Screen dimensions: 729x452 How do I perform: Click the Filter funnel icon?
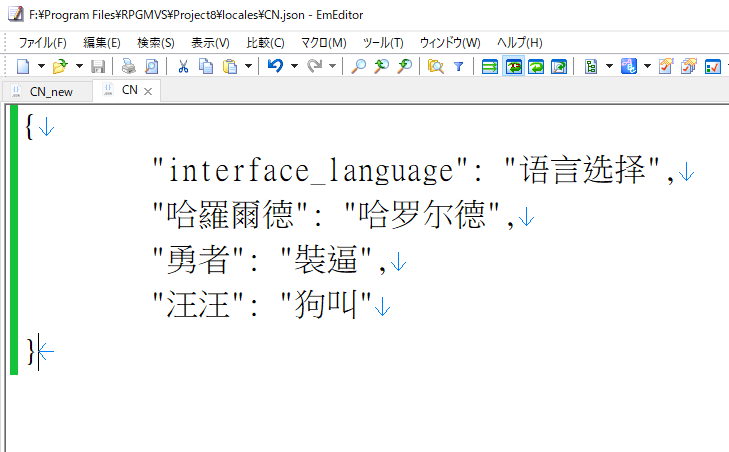459,66
